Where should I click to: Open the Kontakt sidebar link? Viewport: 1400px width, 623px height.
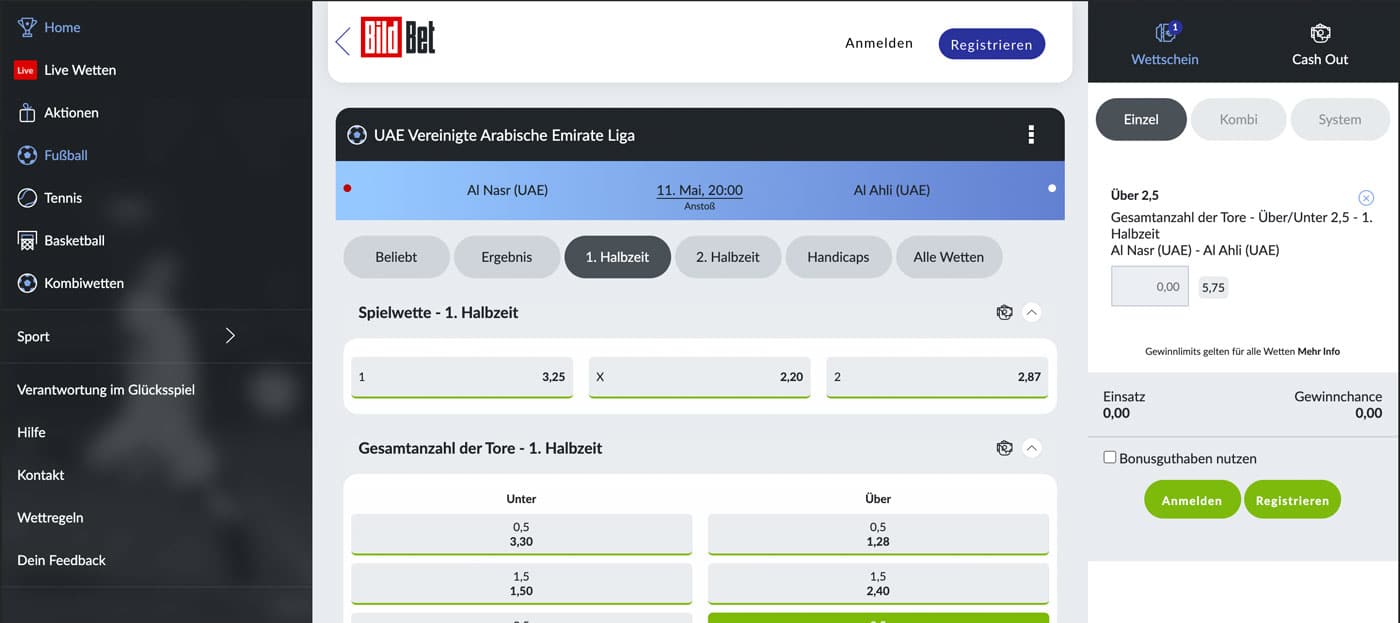tap(41, 475)
